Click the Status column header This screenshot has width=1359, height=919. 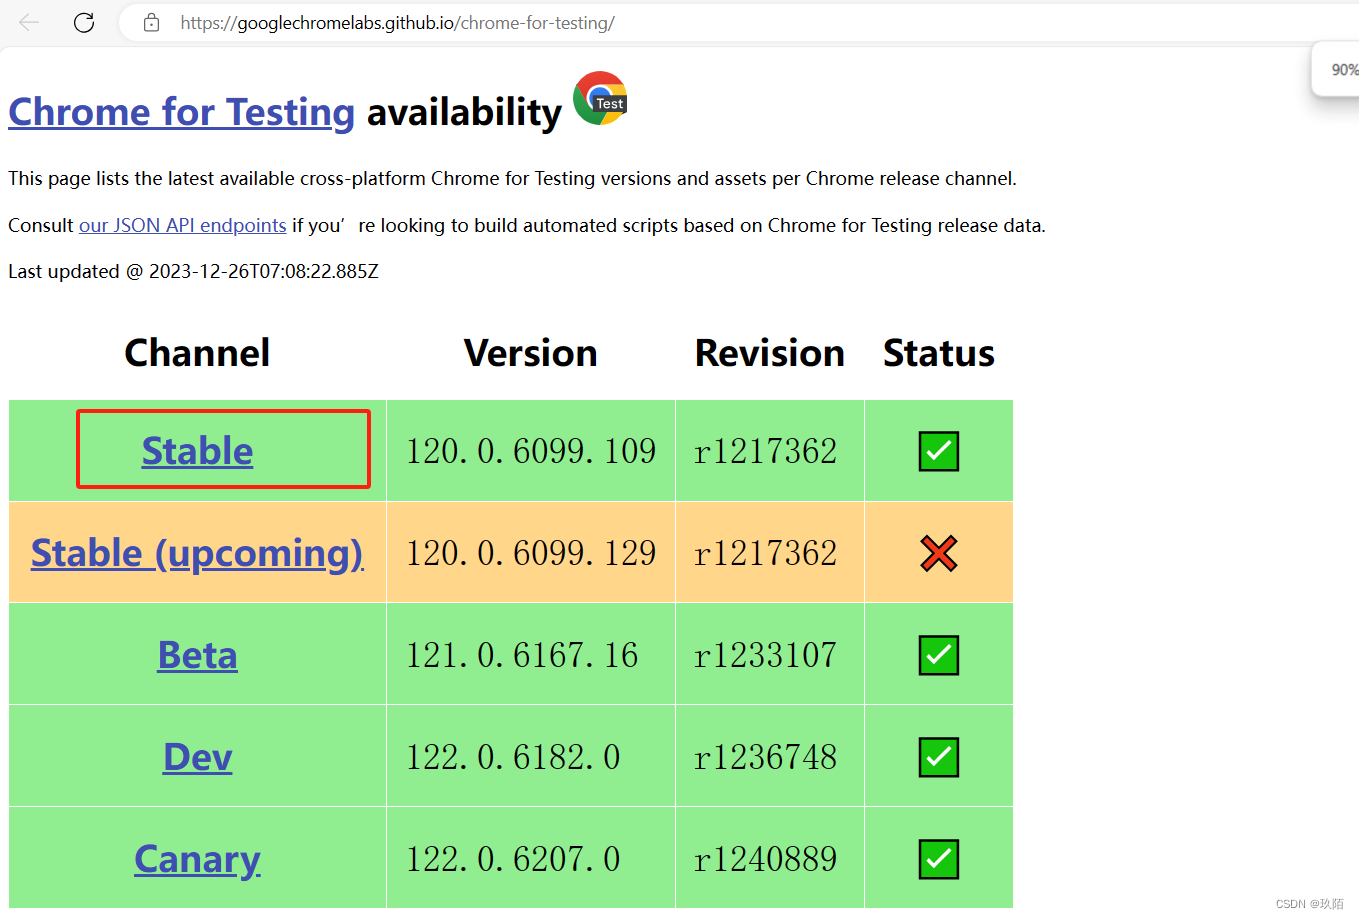(x=939, y=353)
